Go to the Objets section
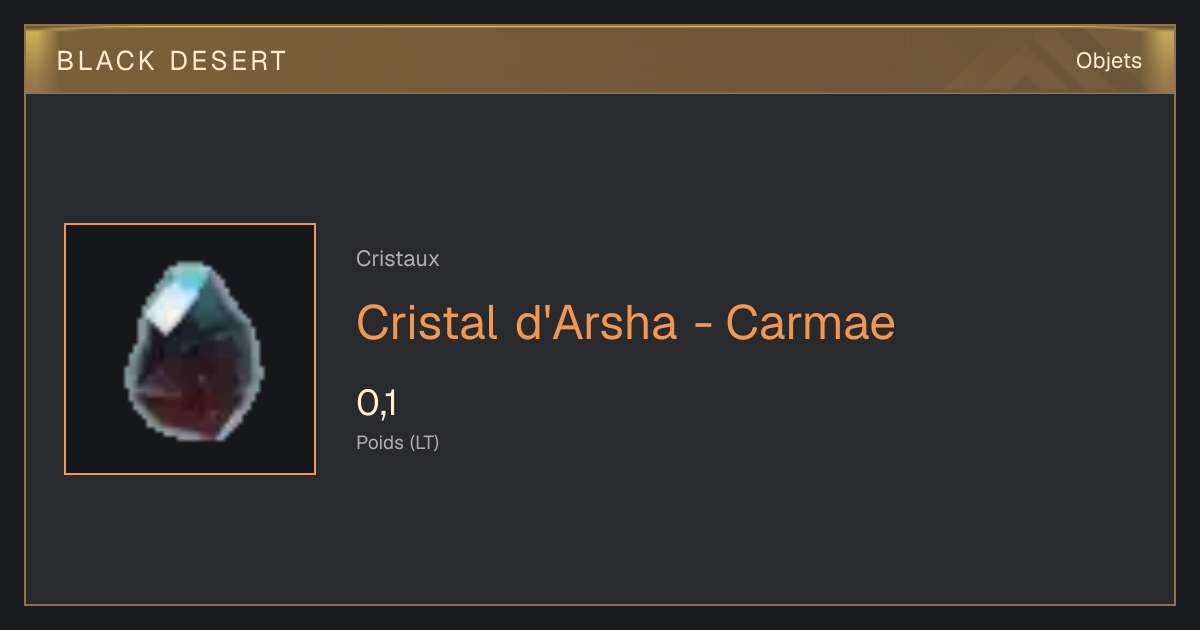Viewport: 1200px width, 630px height. (x=1109, y=61)
